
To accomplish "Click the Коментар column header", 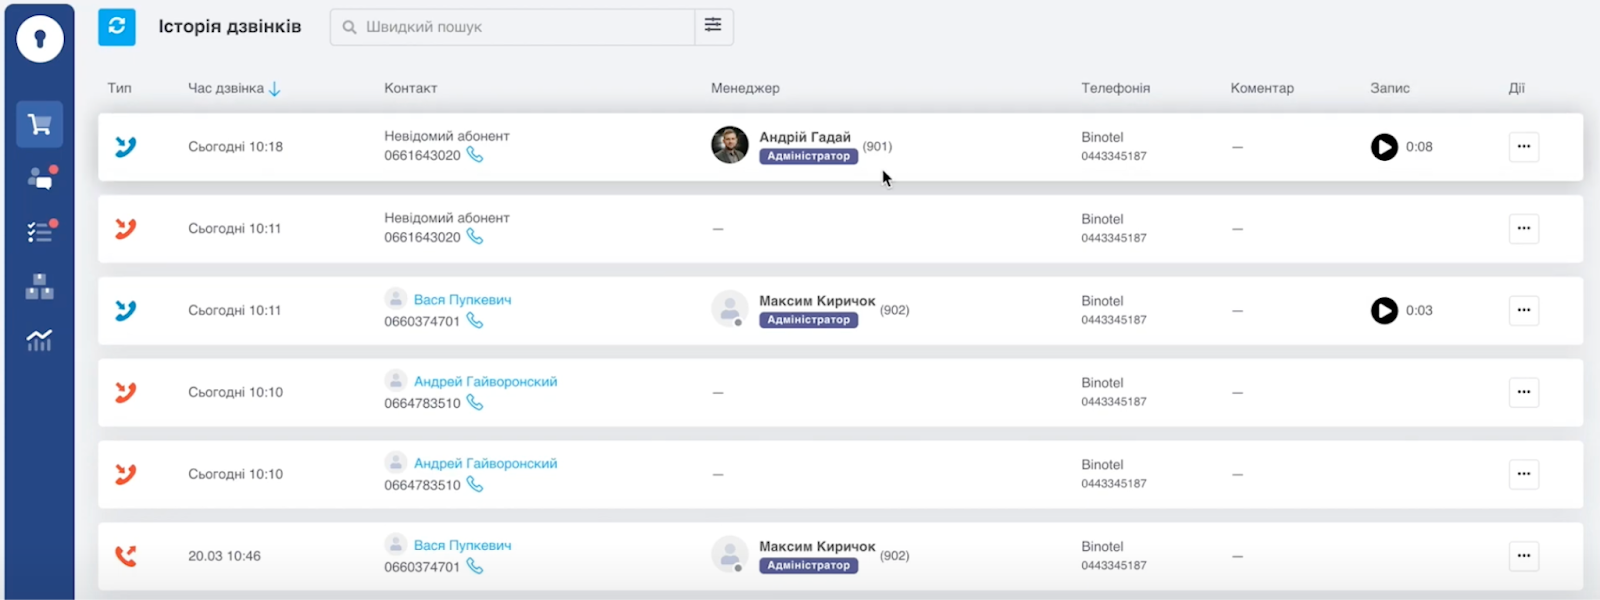I will [x=1262, y=88].
